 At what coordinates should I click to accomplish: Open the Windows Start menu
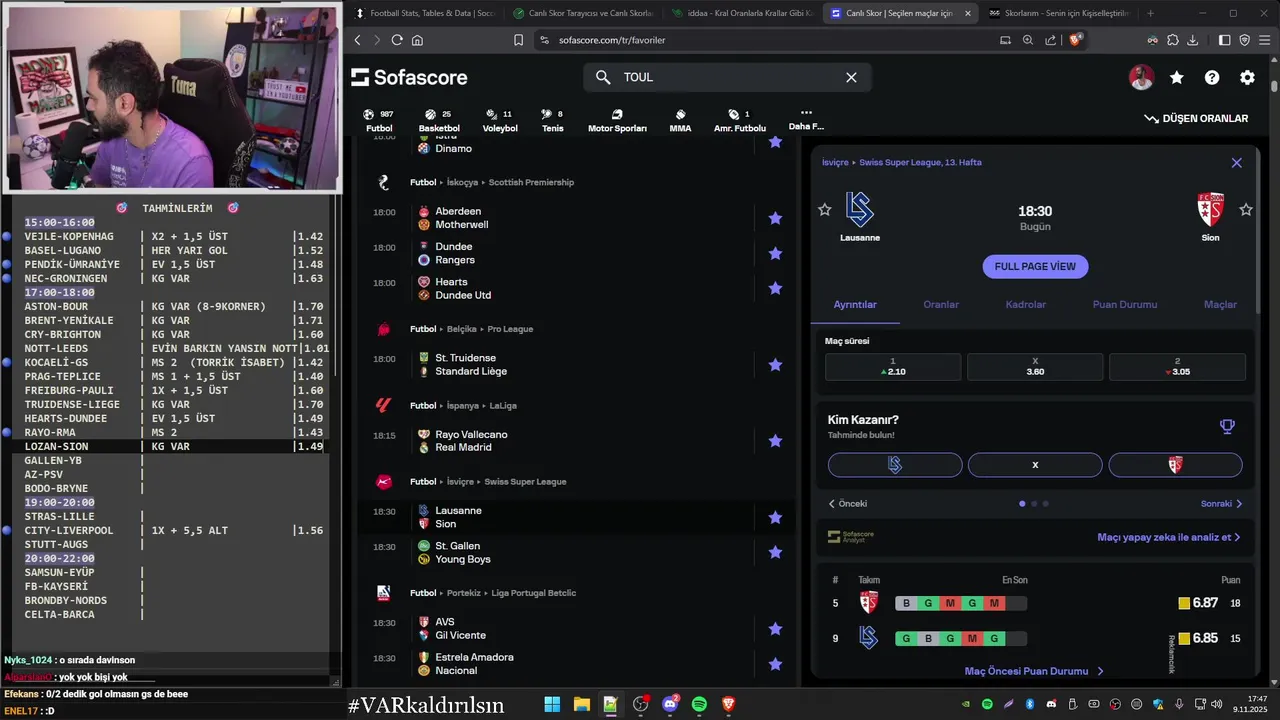(552, 704)
